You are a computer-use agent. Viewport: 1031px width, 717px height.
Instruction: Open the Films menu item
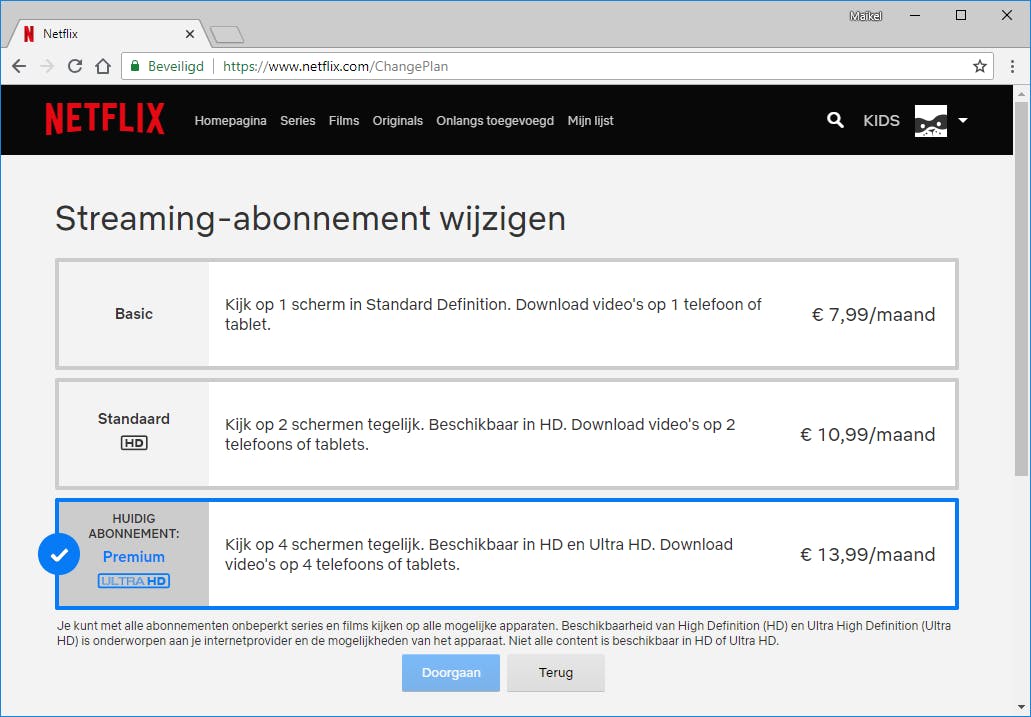[x=344, y=120]
